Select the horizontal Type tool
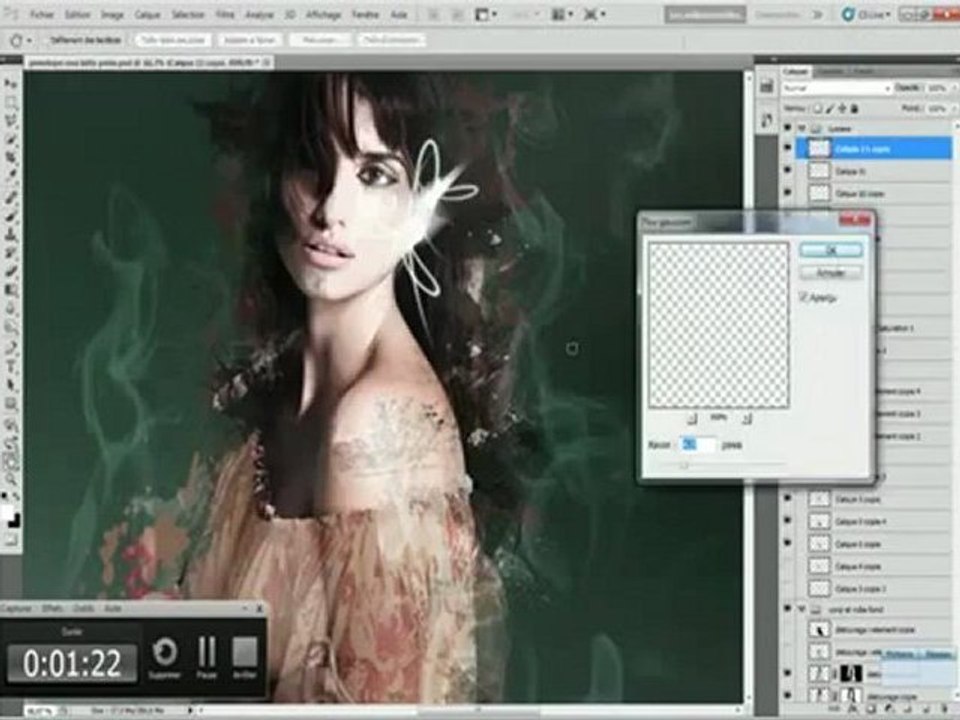The image size is (960, 720). click(x=12, y=366)
